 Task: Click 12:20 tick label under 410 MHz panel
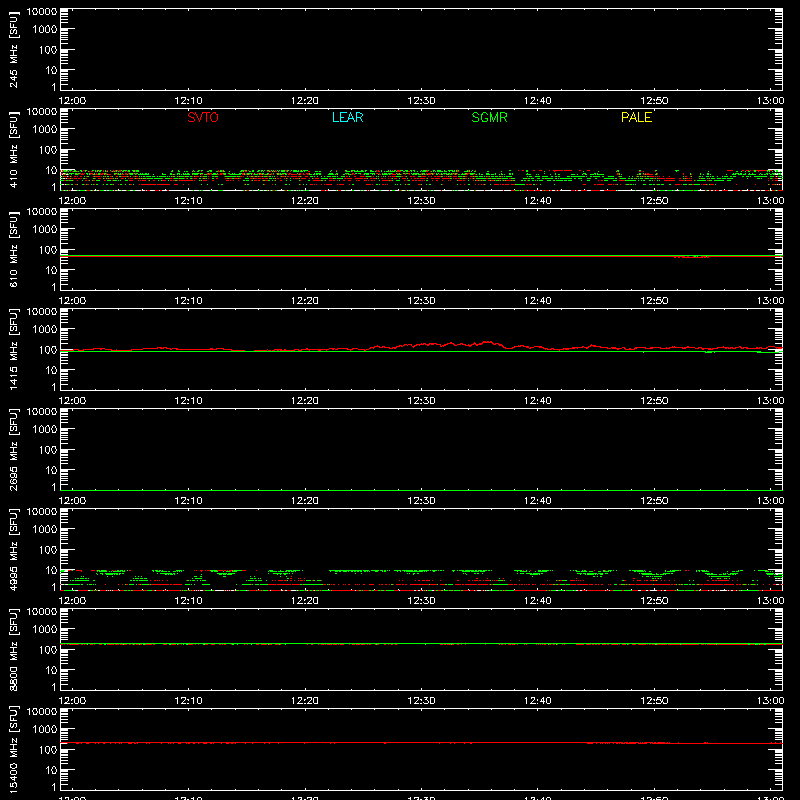coord(305,201)
